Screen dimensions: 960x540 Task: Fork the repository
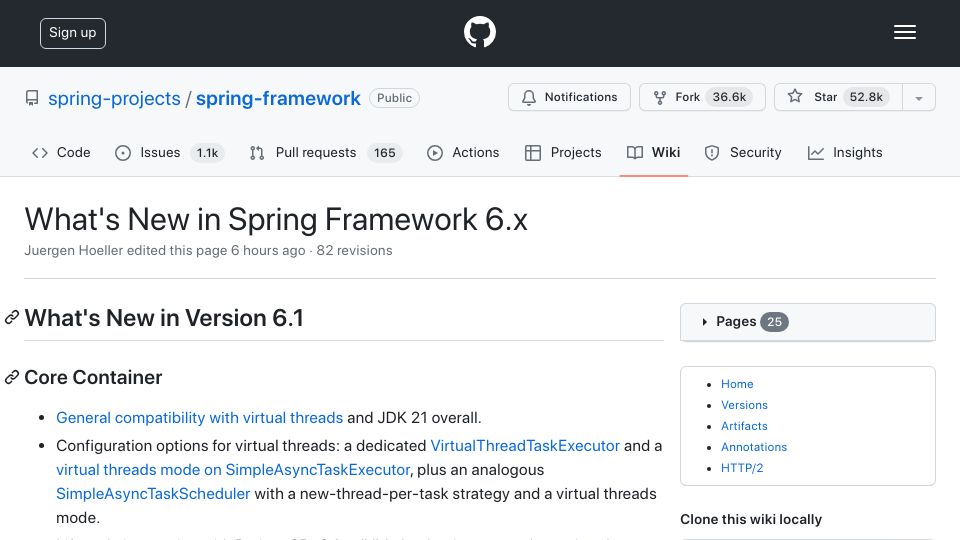point(702,97)
